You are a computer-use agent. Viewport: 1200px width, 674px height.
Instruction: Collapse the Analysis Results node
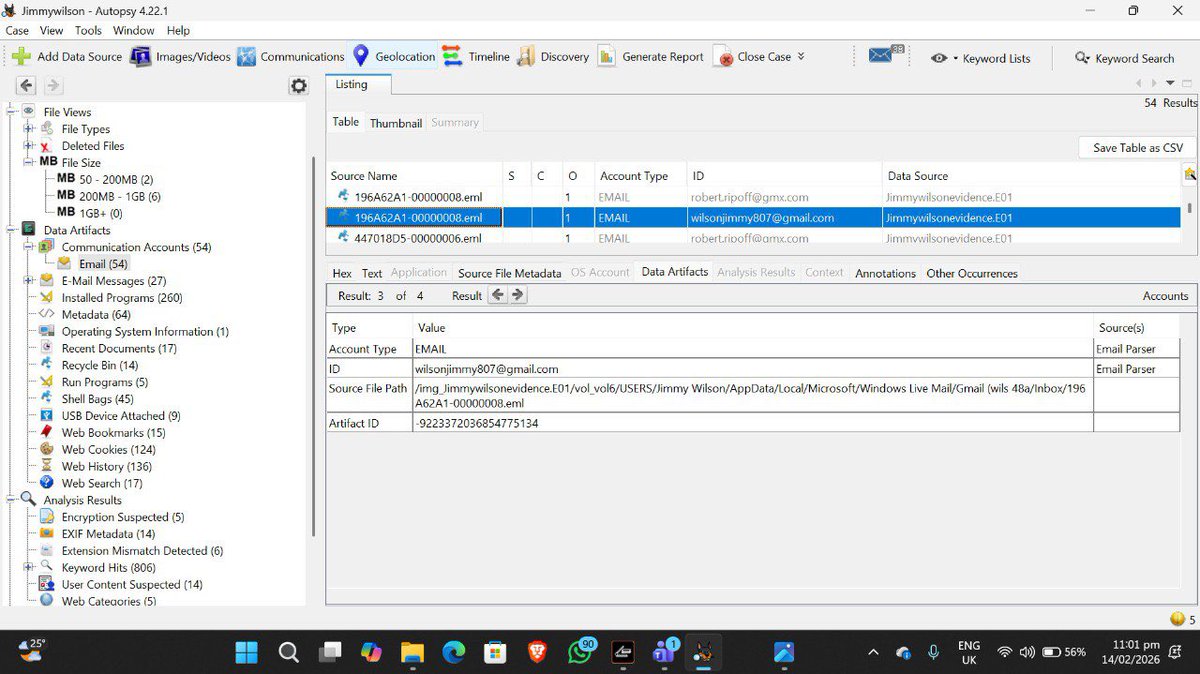pos(12,500)
